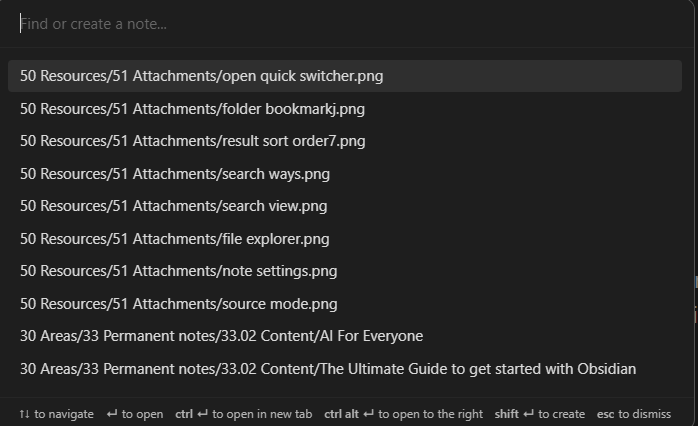Open the 'open quick switcher.png' result

pyautogui.click(x=202, y=76)
